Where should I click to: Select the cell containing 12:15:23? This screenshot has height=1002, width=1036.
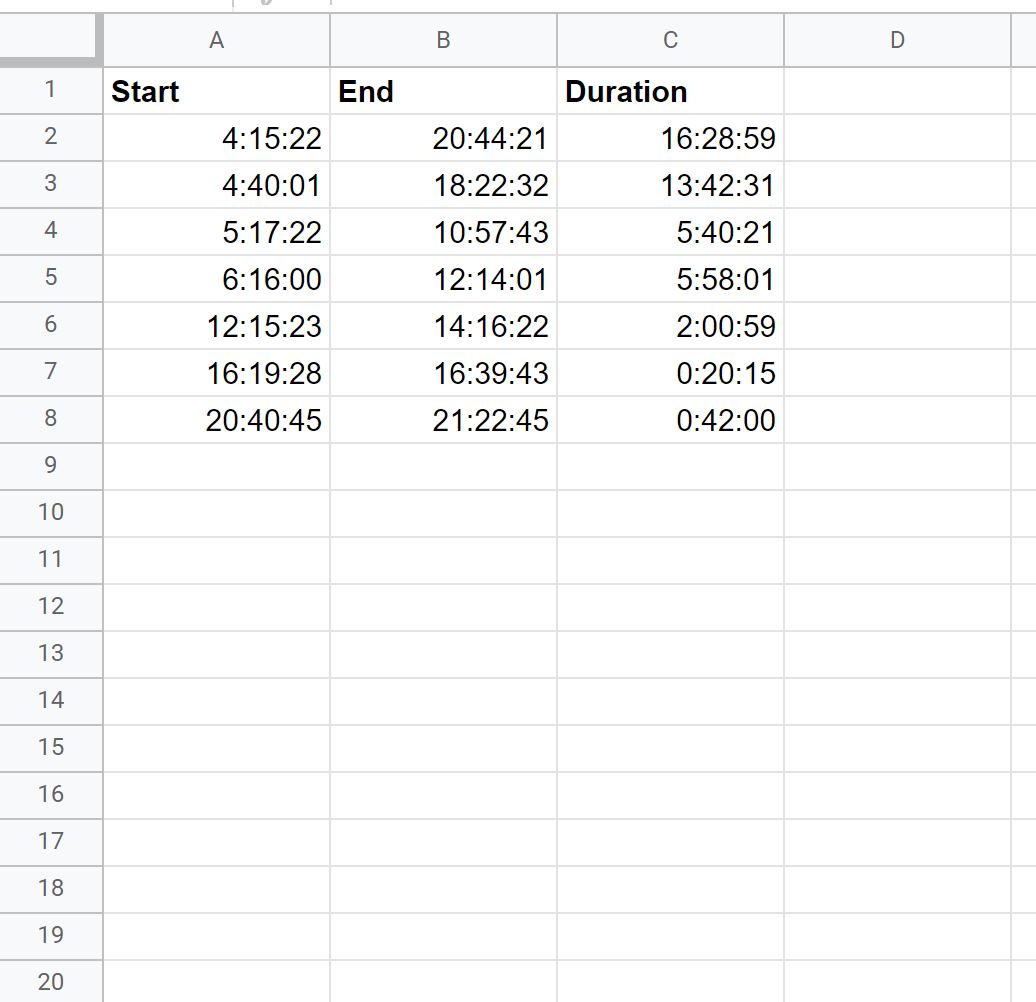pyautogui.click(x=216, y=326)
